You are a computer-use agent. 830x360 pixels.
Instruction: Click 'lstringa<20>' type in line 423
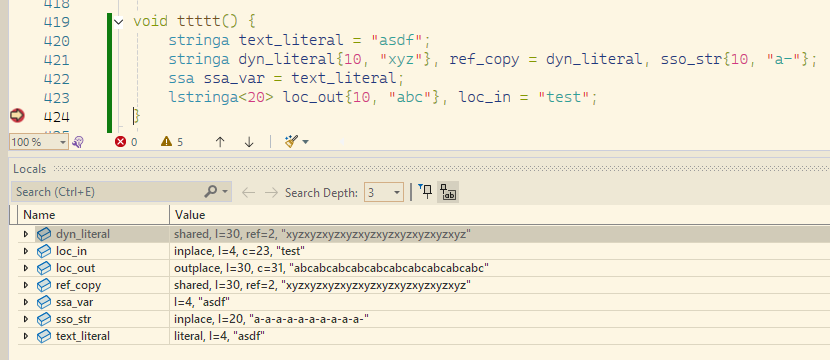tap(221, 97)
